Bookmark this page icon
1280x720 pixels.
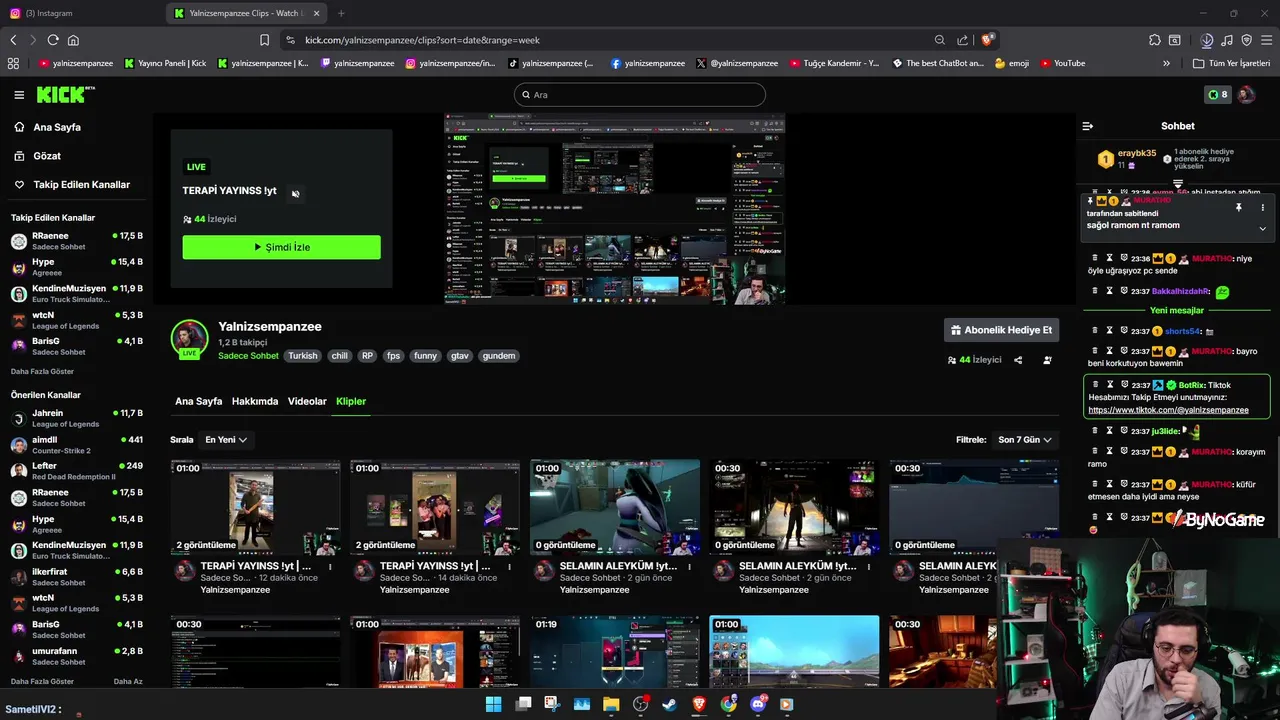click(x=264, y=40)
